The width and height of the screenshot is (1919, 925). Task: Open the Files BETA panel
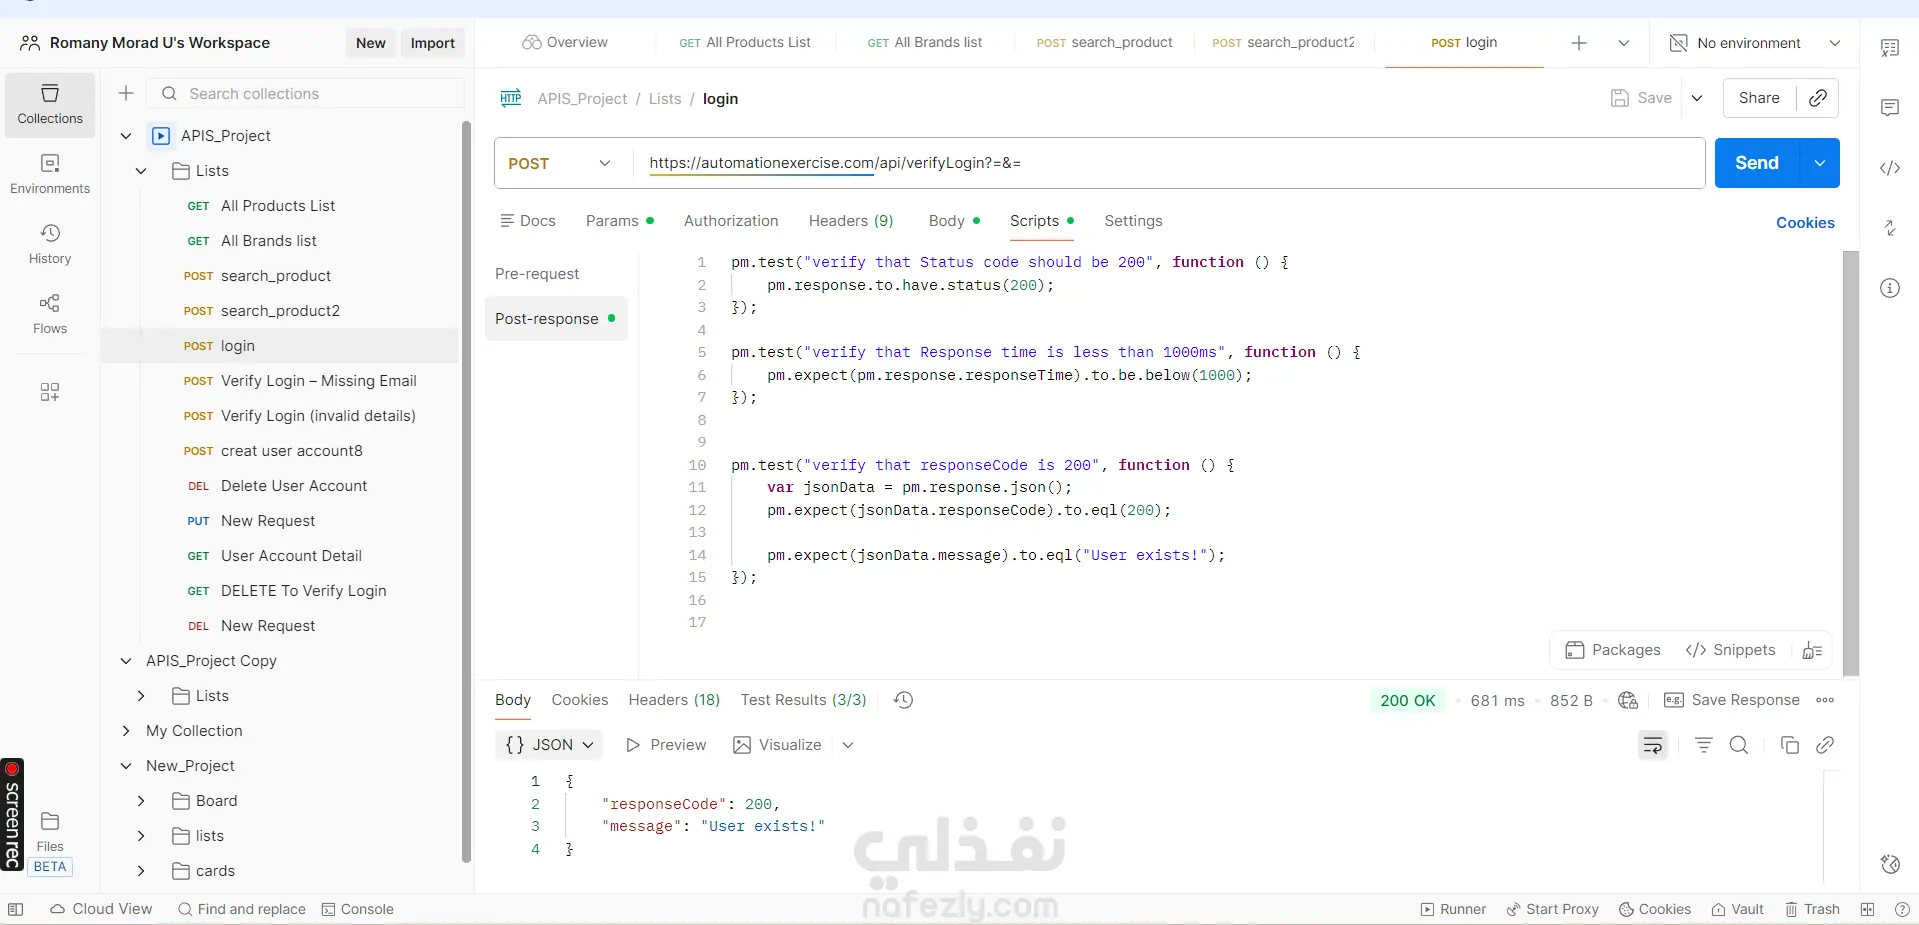(x=50, y=843)
